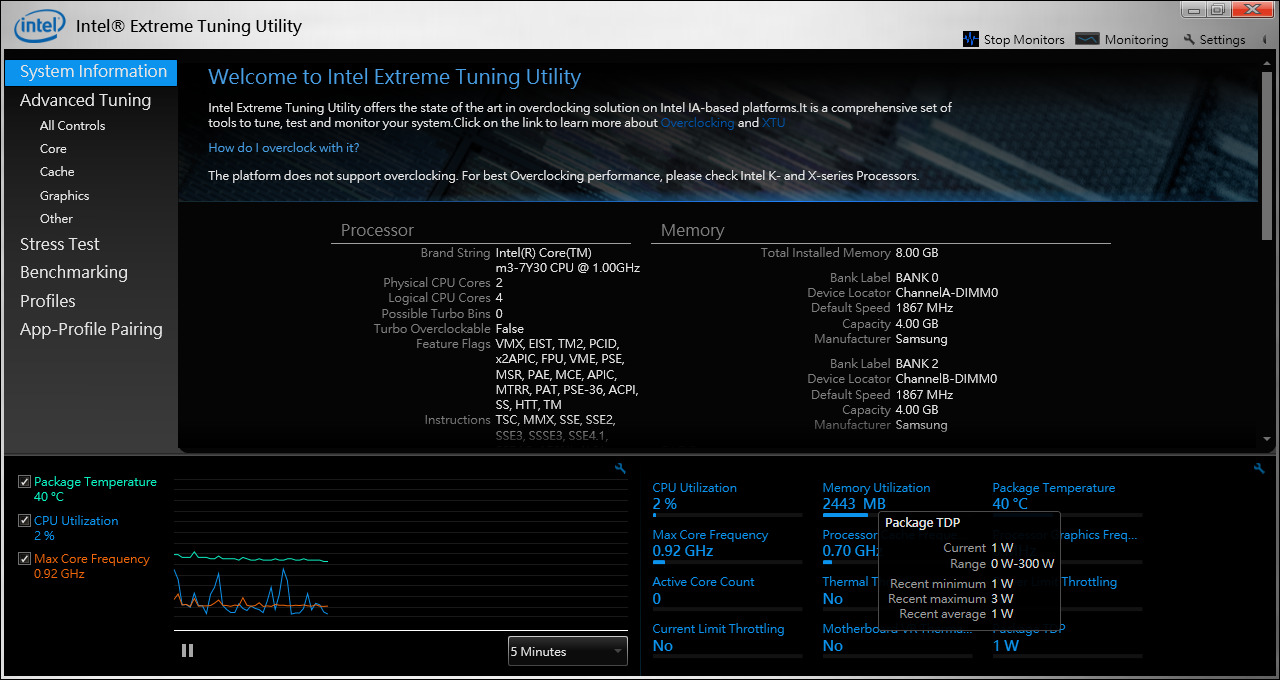Click scrollbar down arrow in info pane

click(1268, 439)
